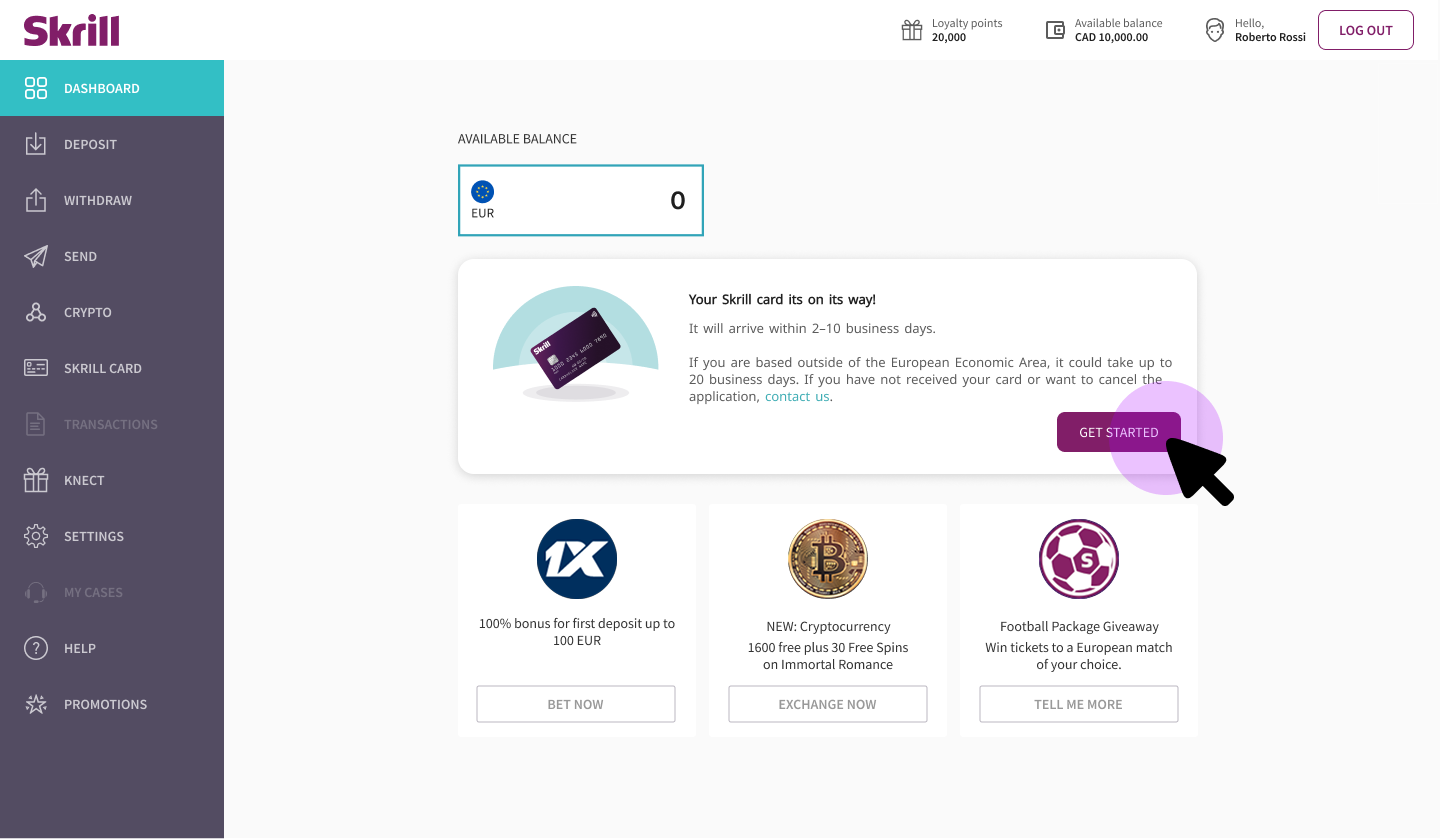Click the Skrill Card icon in the sidebar

pos(36,368)
